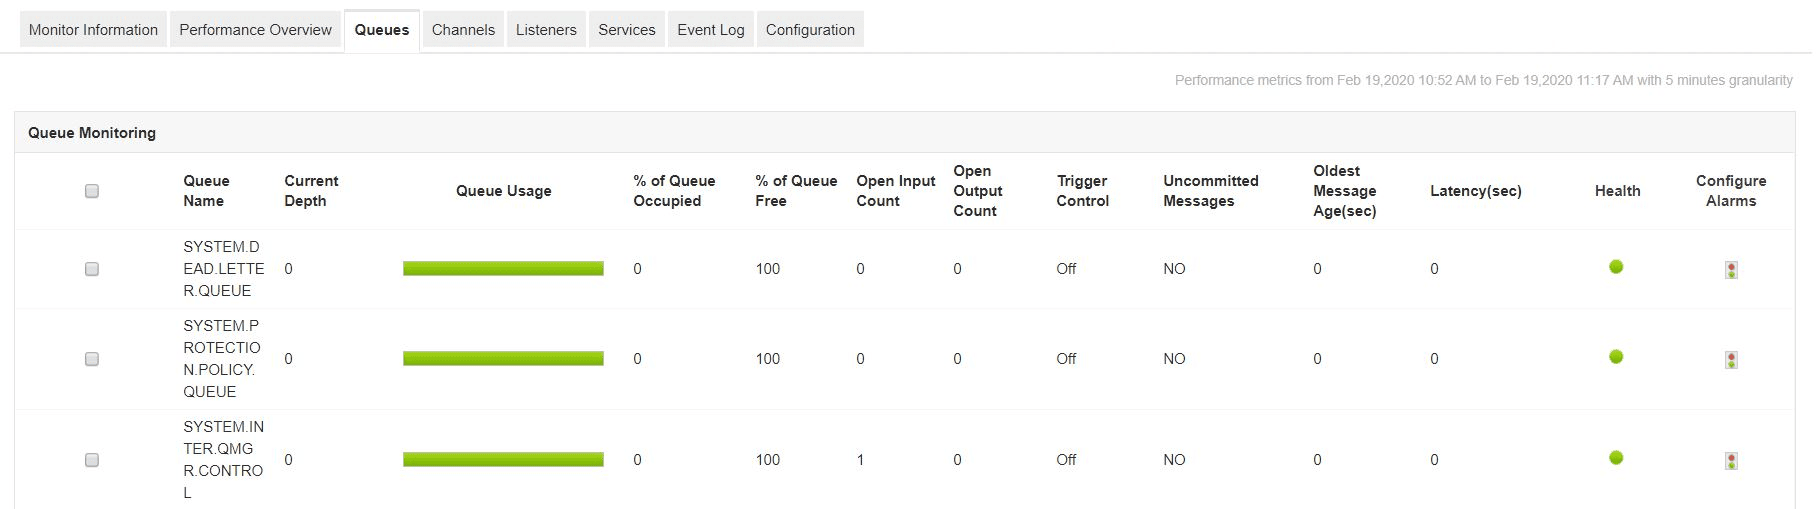Open the Event Log tab

[710, 30]
